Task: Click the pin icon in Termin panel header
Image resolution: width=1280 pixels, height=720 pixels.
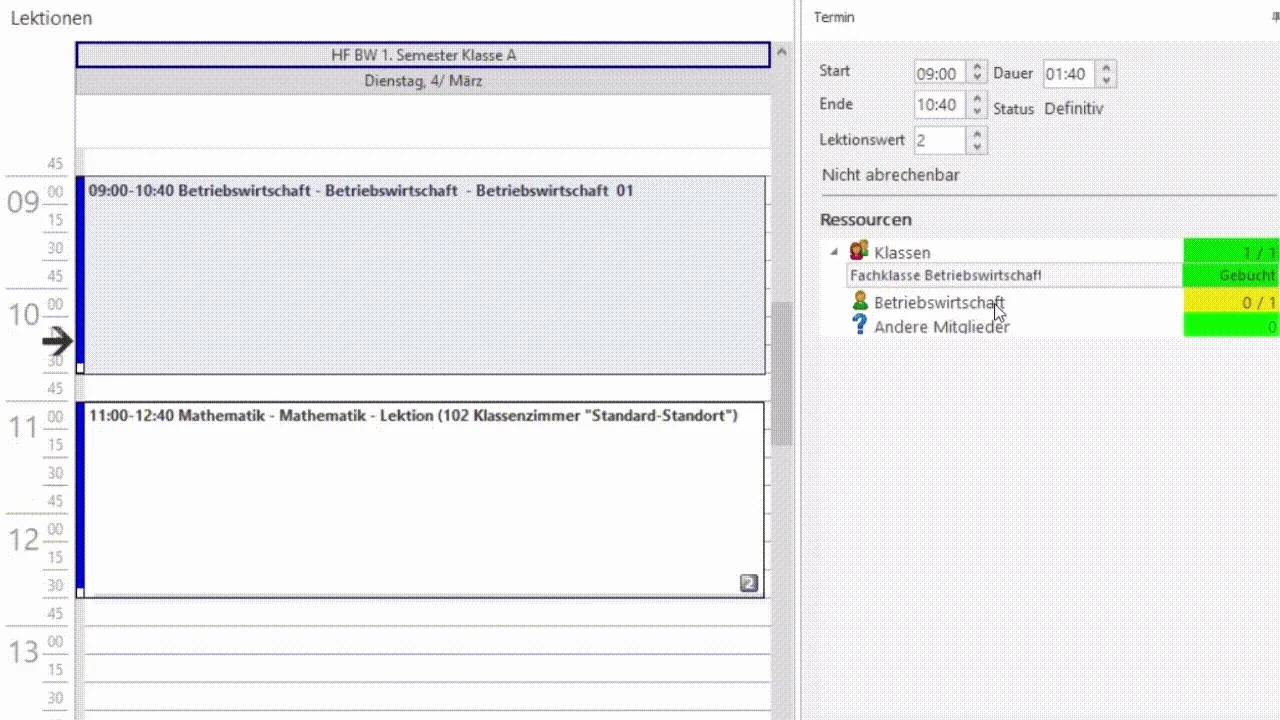Action: (x=1274, y=18)
